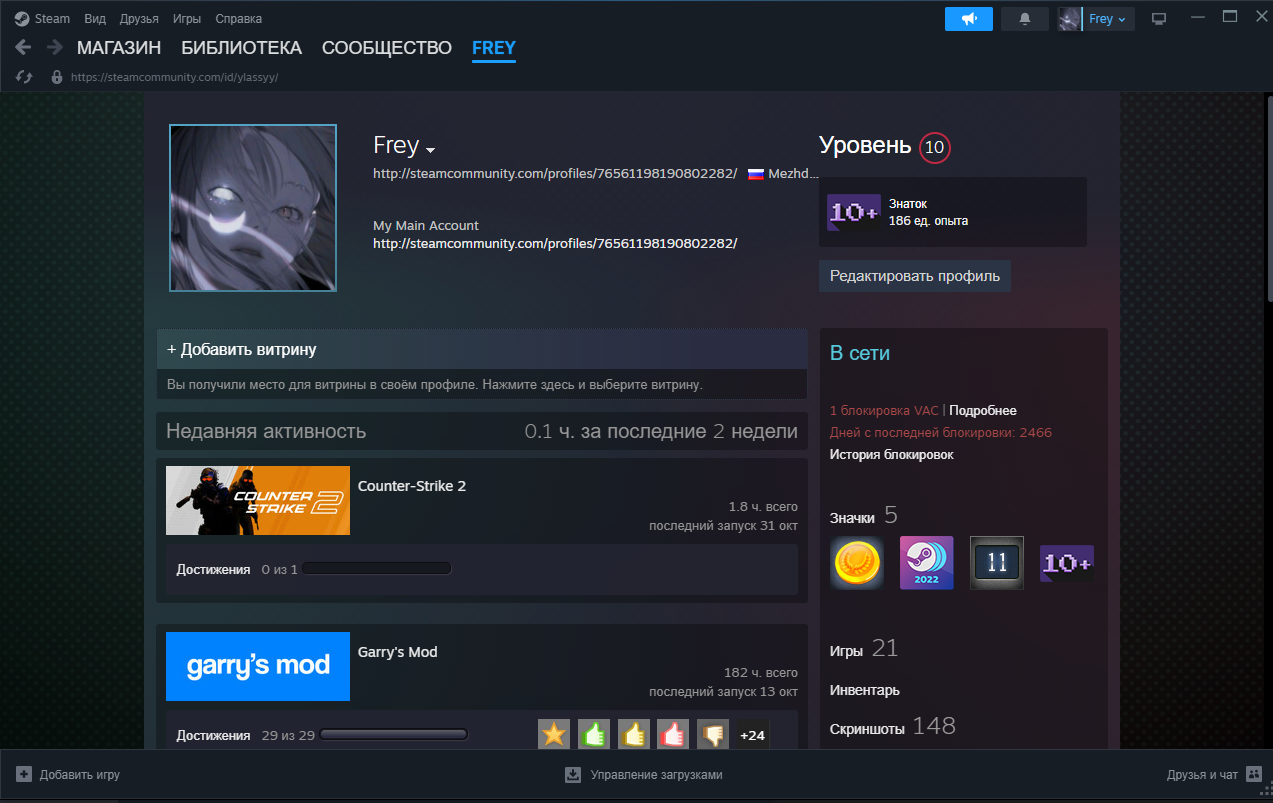Go back with the left arrow
The image size is (1273, 803).
23,47
